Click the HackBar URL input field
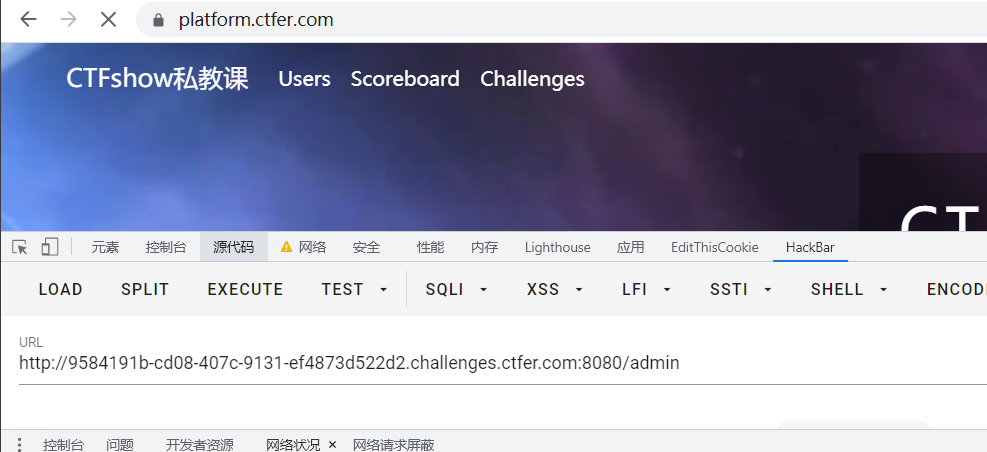Viewport: 987px width, 452px height. pos(502,363)
